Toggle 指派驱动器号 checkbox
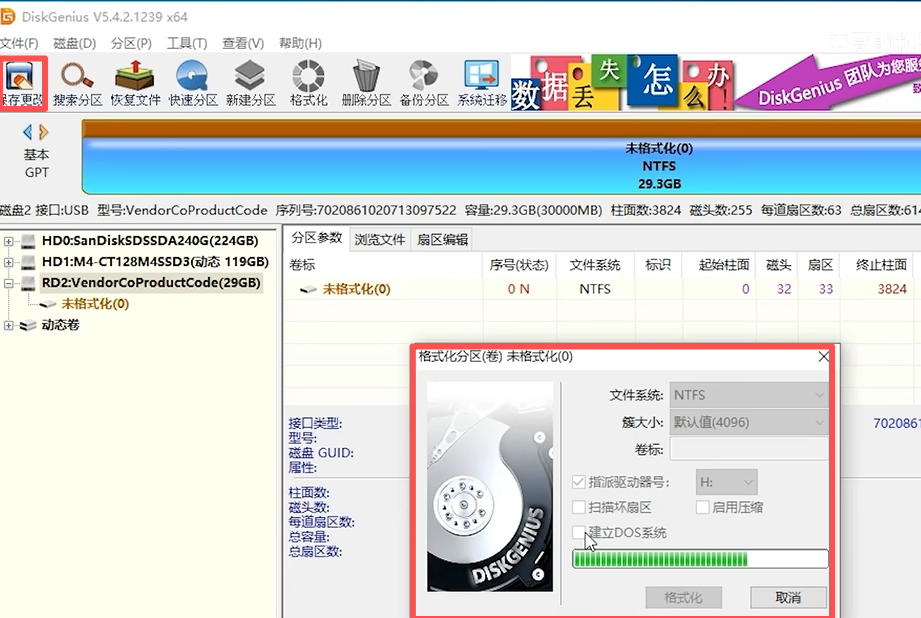Screen dimensions: 921x618 tap(579, 482)
